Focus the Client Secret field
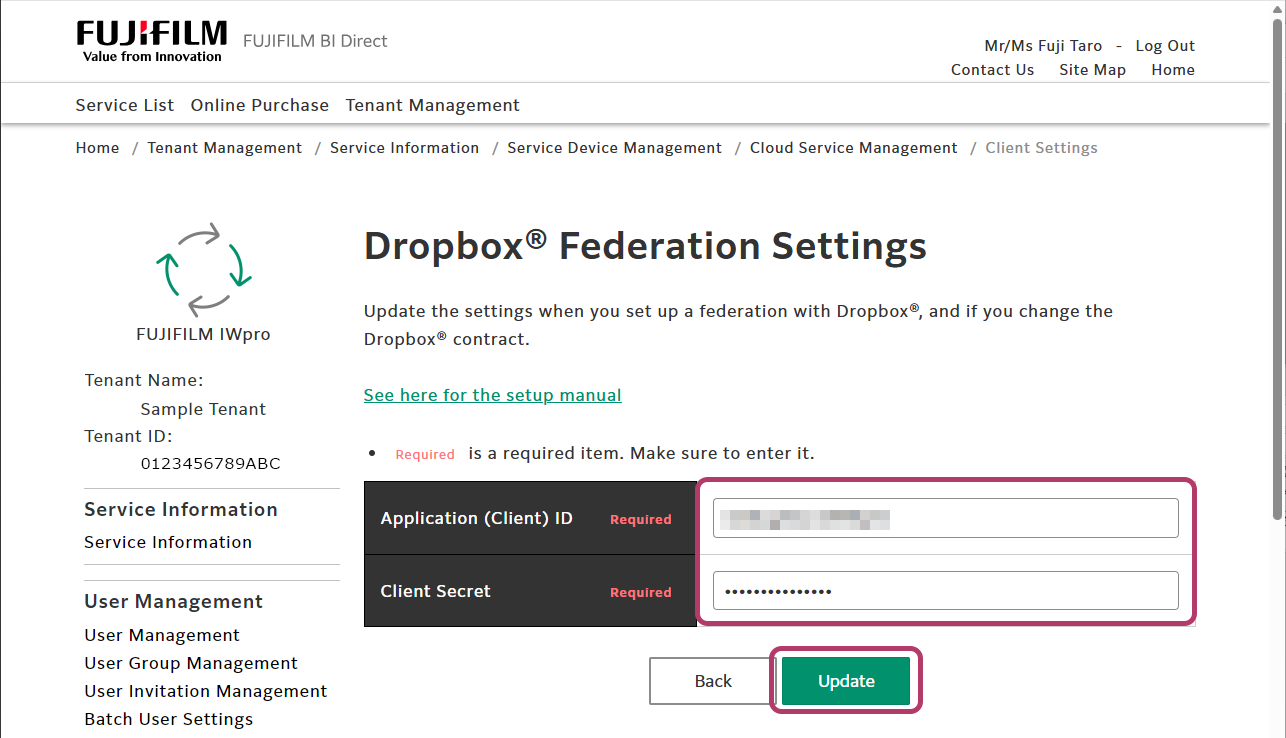This screenshot has height=738, width=1286. pyautogui.click(x=946, y=590)
